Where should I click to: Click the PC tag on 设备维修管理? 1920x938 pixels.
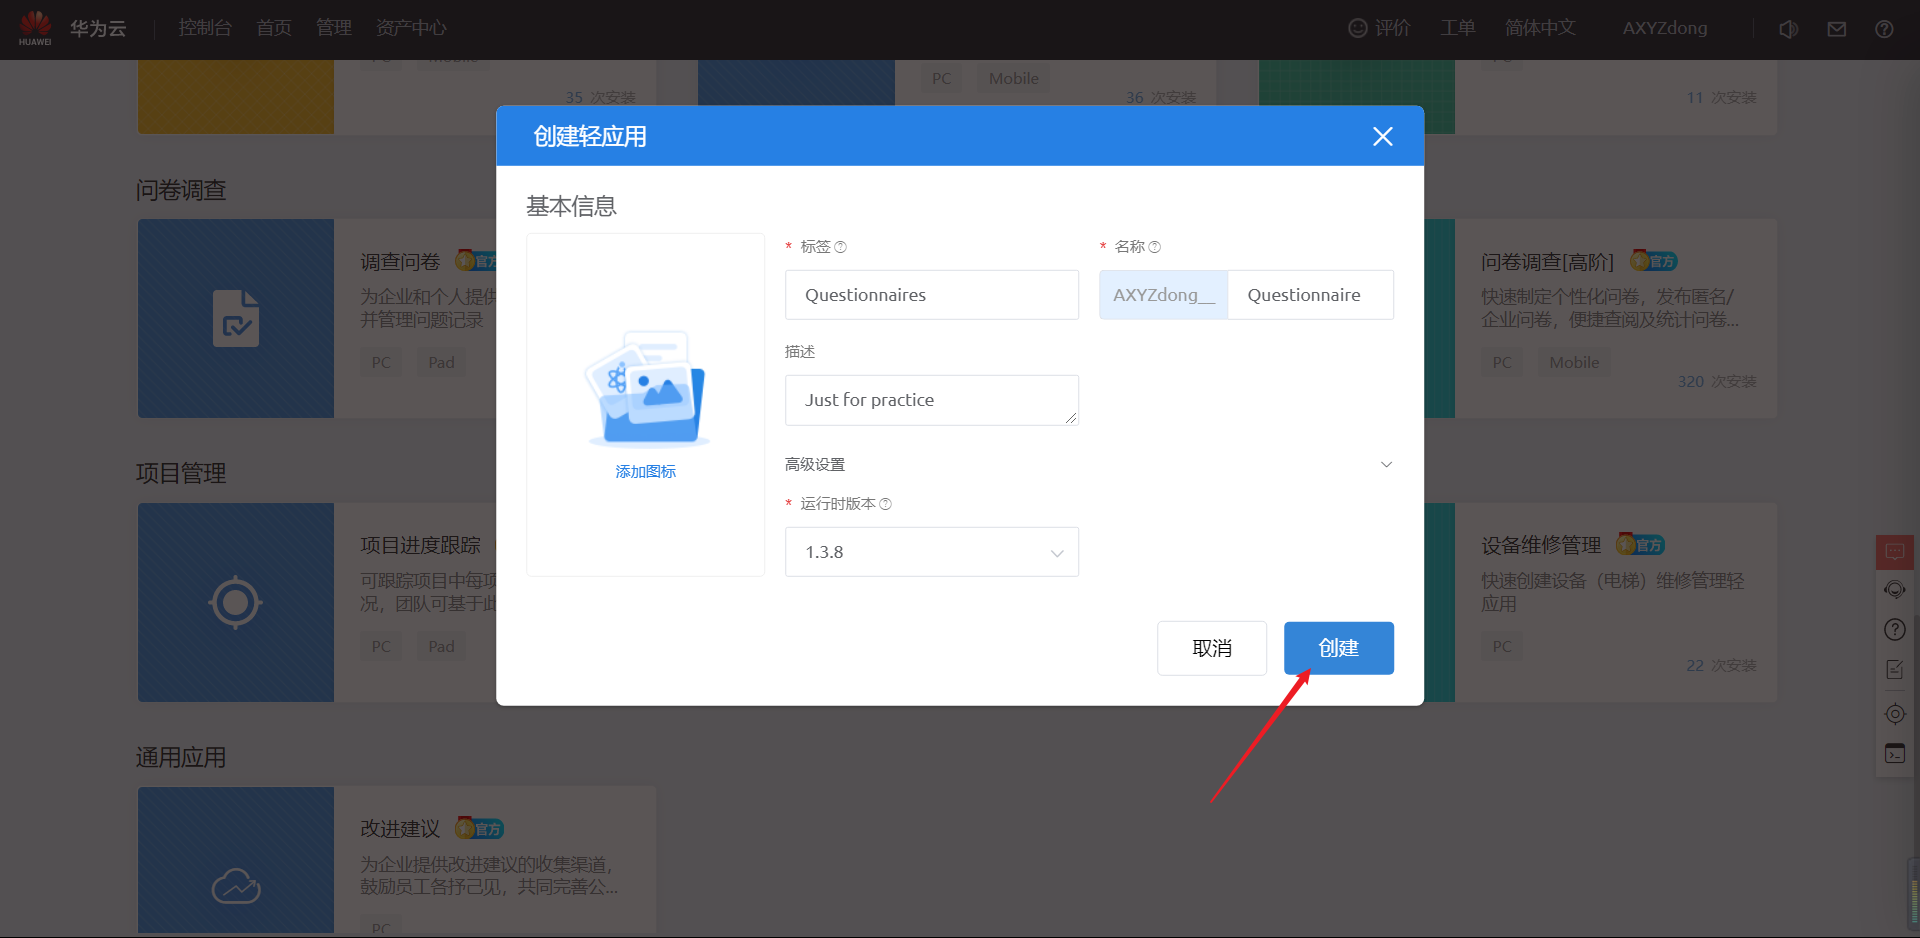pos(1502,646)
